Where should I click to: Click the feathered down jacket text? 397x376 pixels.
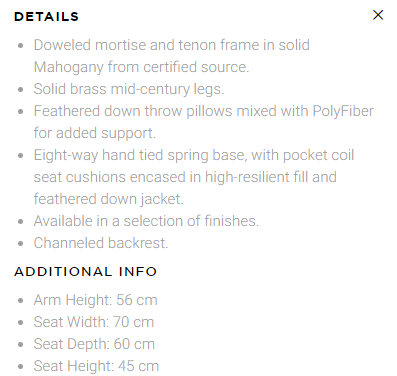(109, 199)
